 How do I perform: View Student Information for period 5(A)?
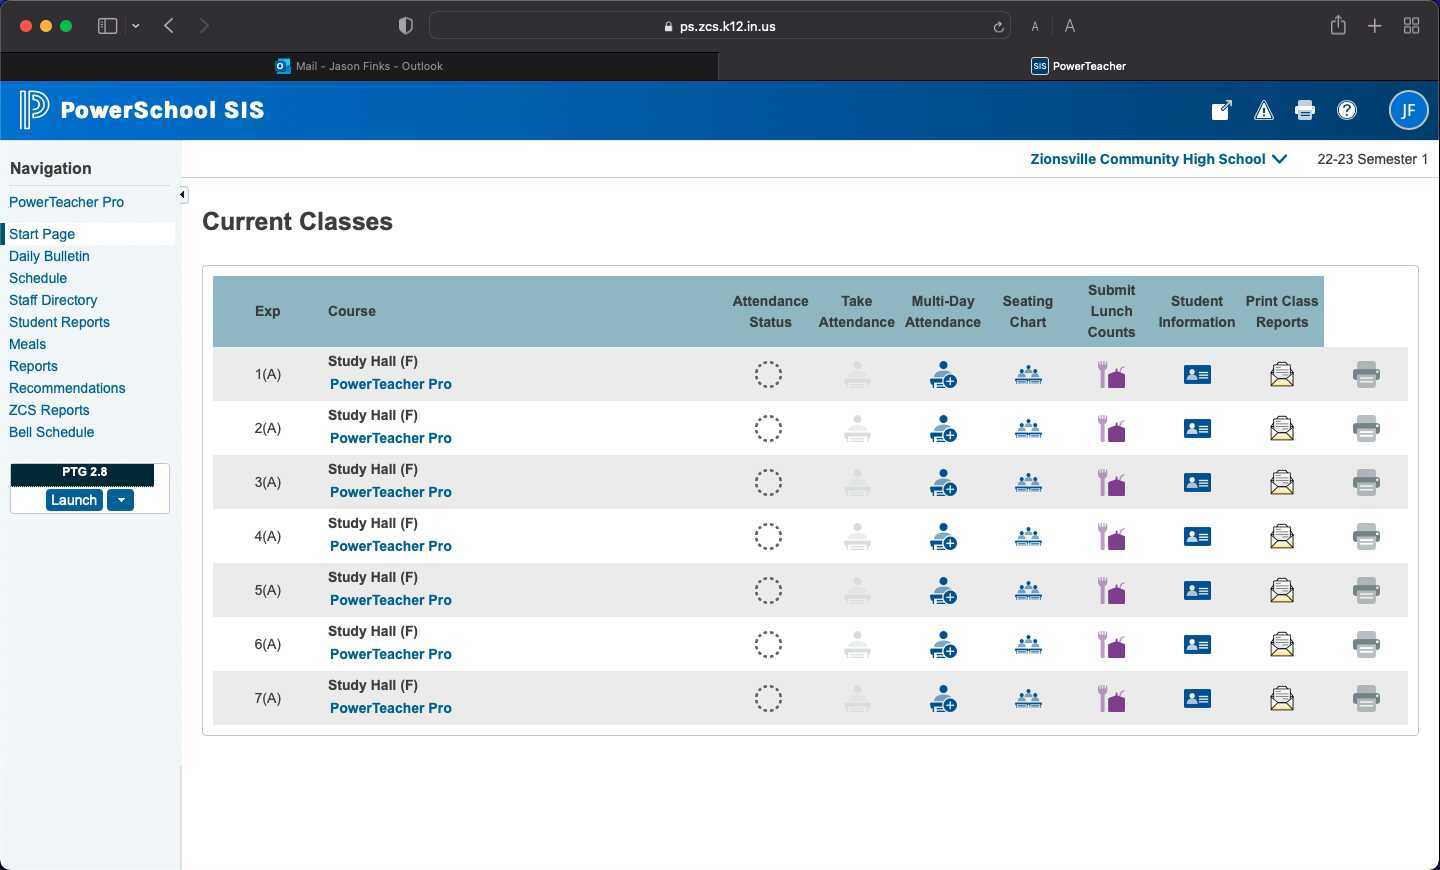[1196, 590]
